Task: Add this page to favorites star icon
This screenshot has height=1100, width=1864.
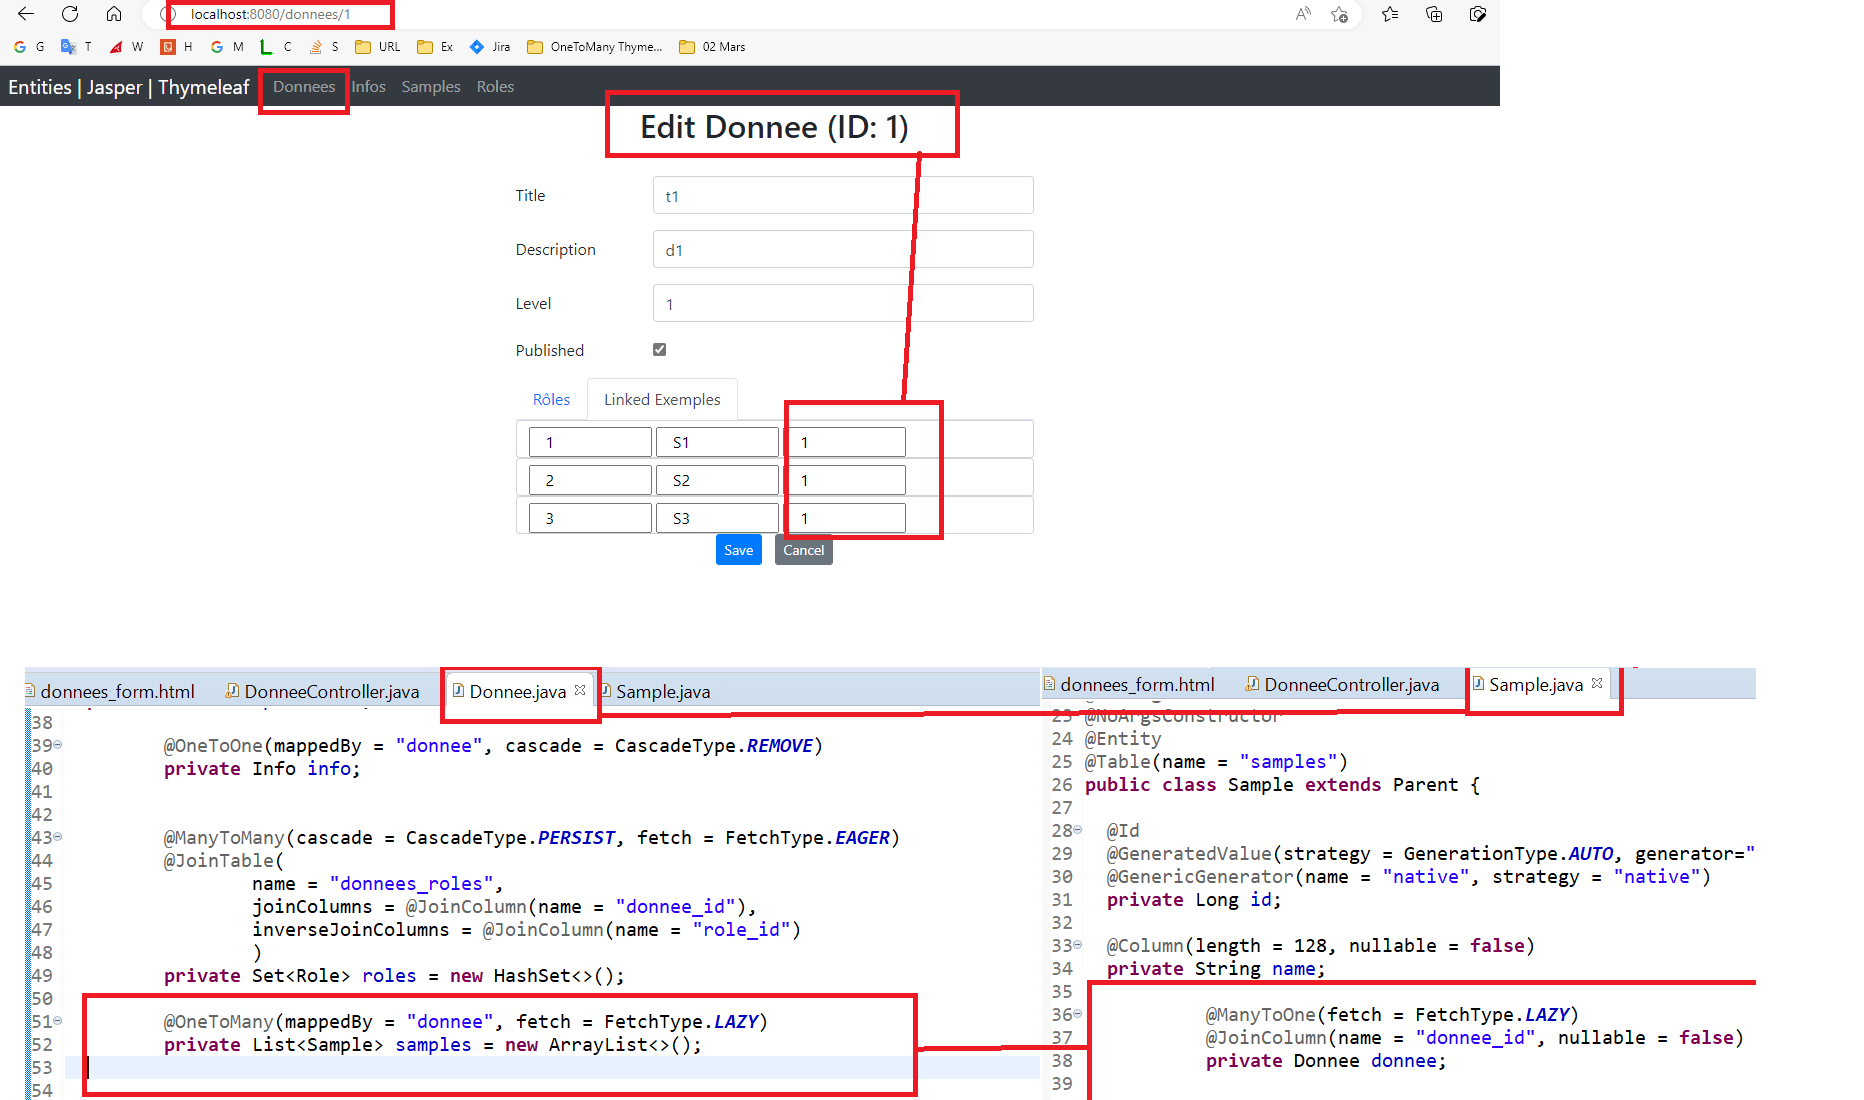Action: [x=1340, y=14]
